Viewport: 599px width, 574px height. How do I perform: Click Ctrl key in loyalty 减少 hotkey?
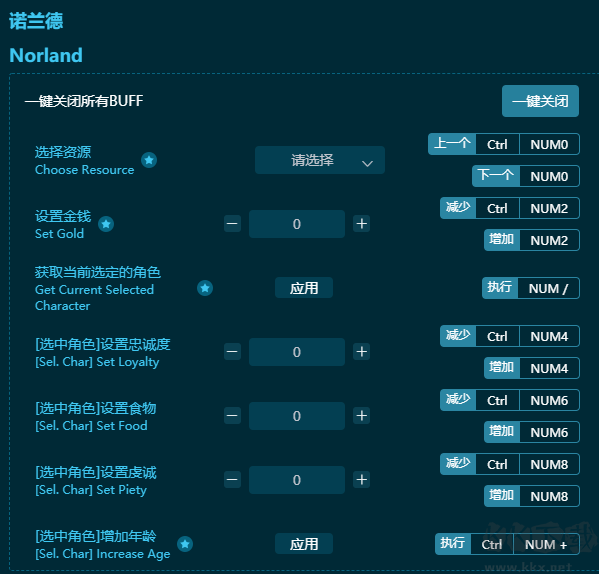coord(497,336)
